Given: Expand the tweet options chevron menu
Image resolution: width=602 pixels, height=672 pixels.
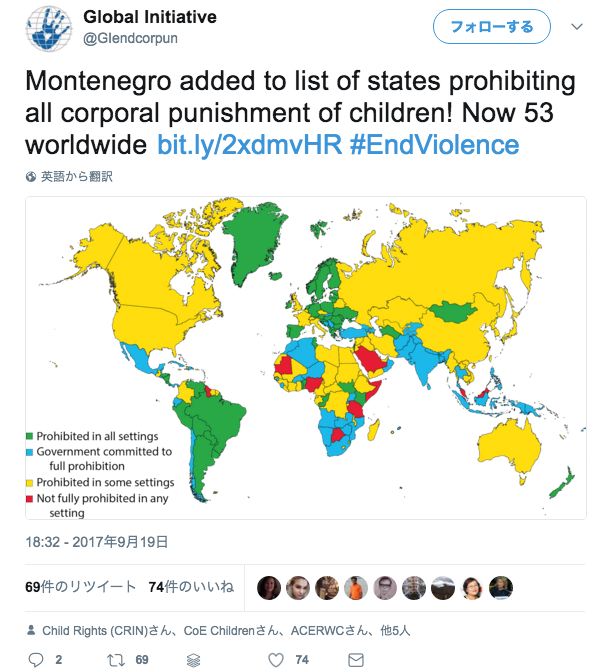Looking at the screenshot, I should pos(576,26).
